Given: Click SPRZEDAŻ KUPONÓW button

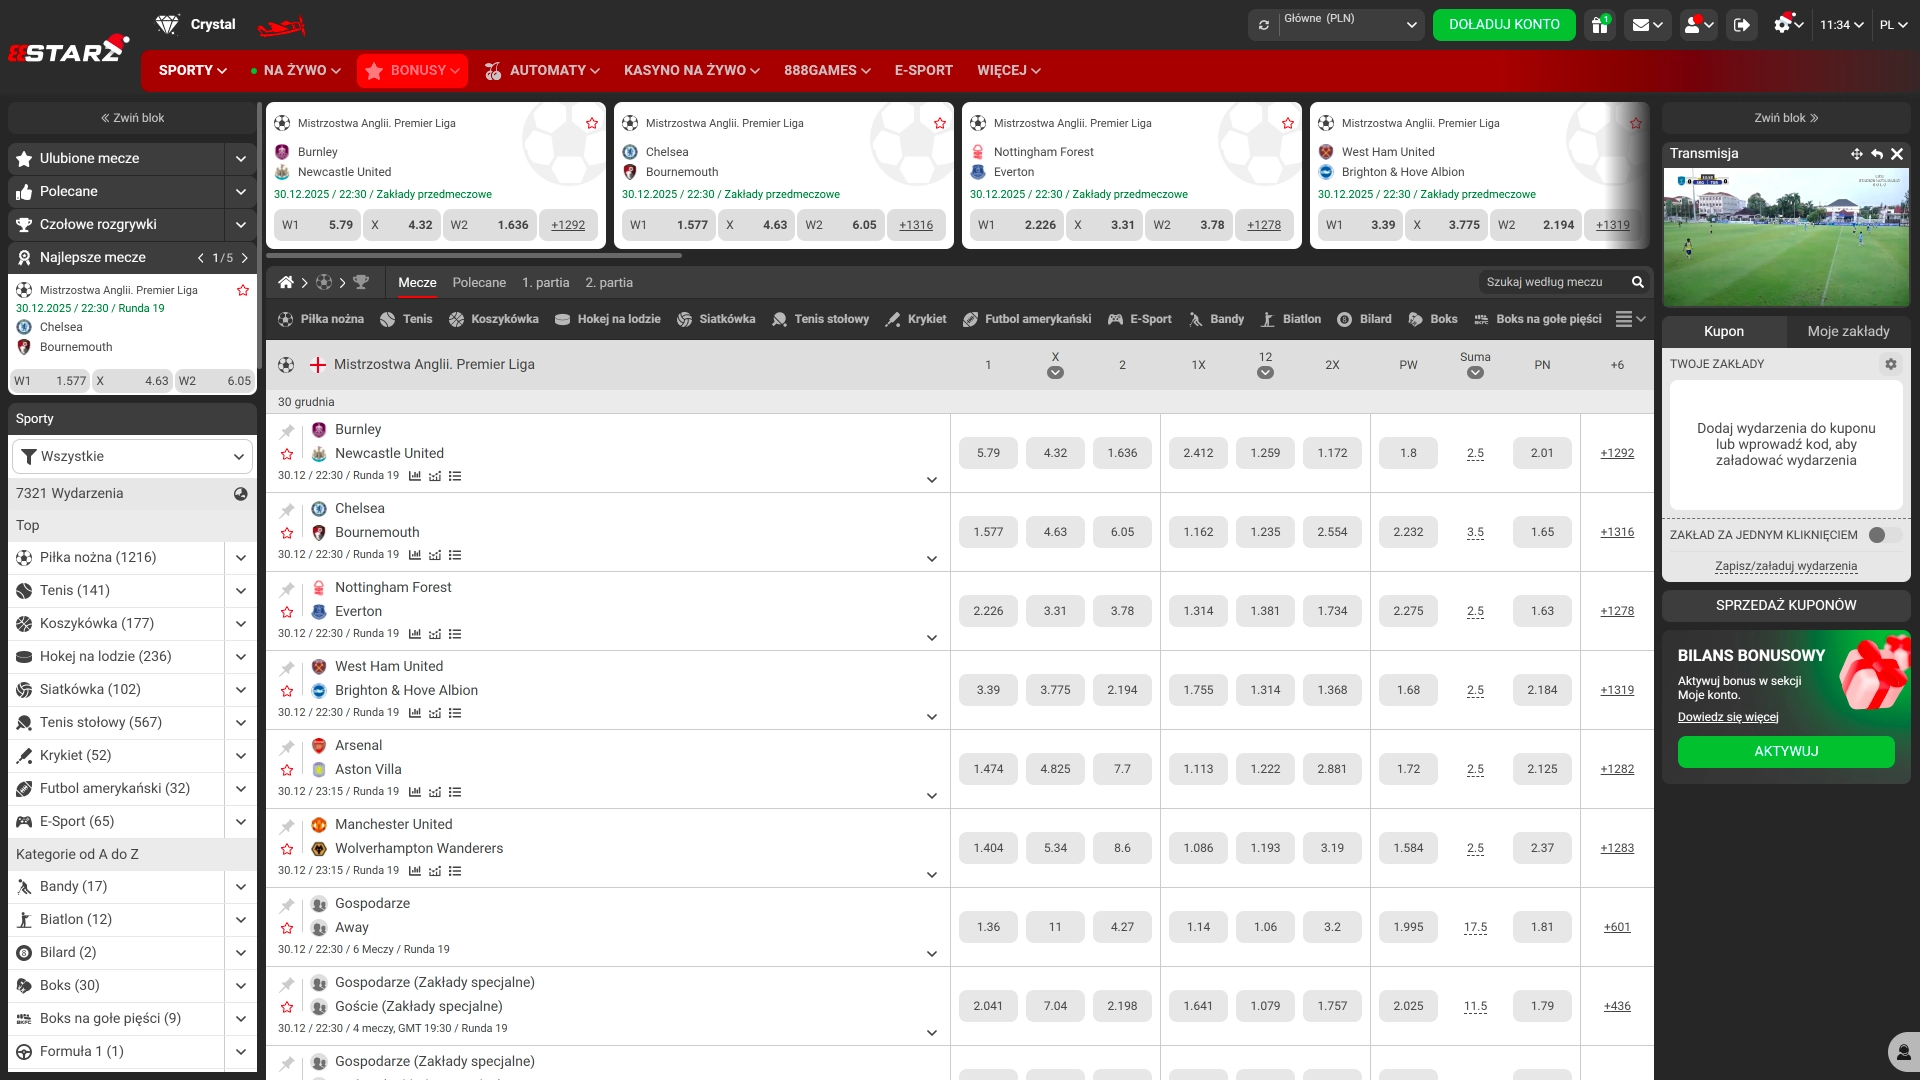Looking at the screenshot, I should coord(1786,606).
